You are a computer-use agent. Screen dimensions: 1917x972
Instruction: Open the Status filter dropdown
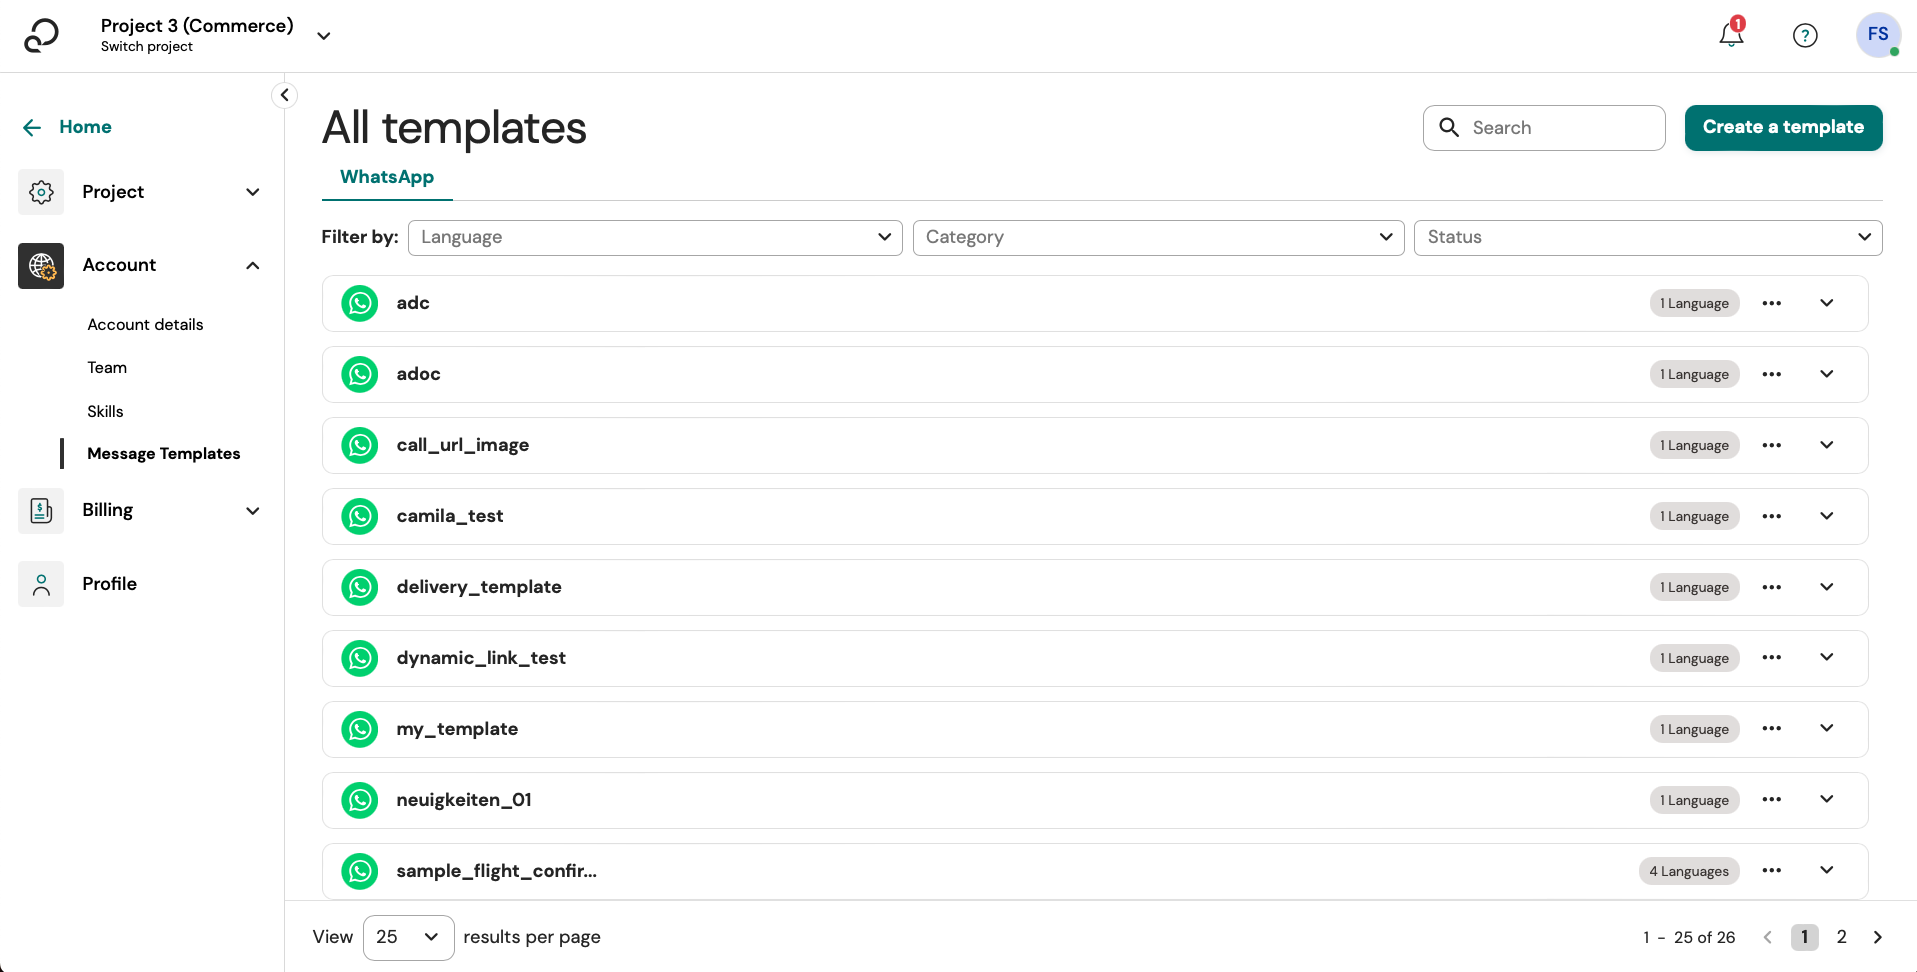pos(1647,238)
